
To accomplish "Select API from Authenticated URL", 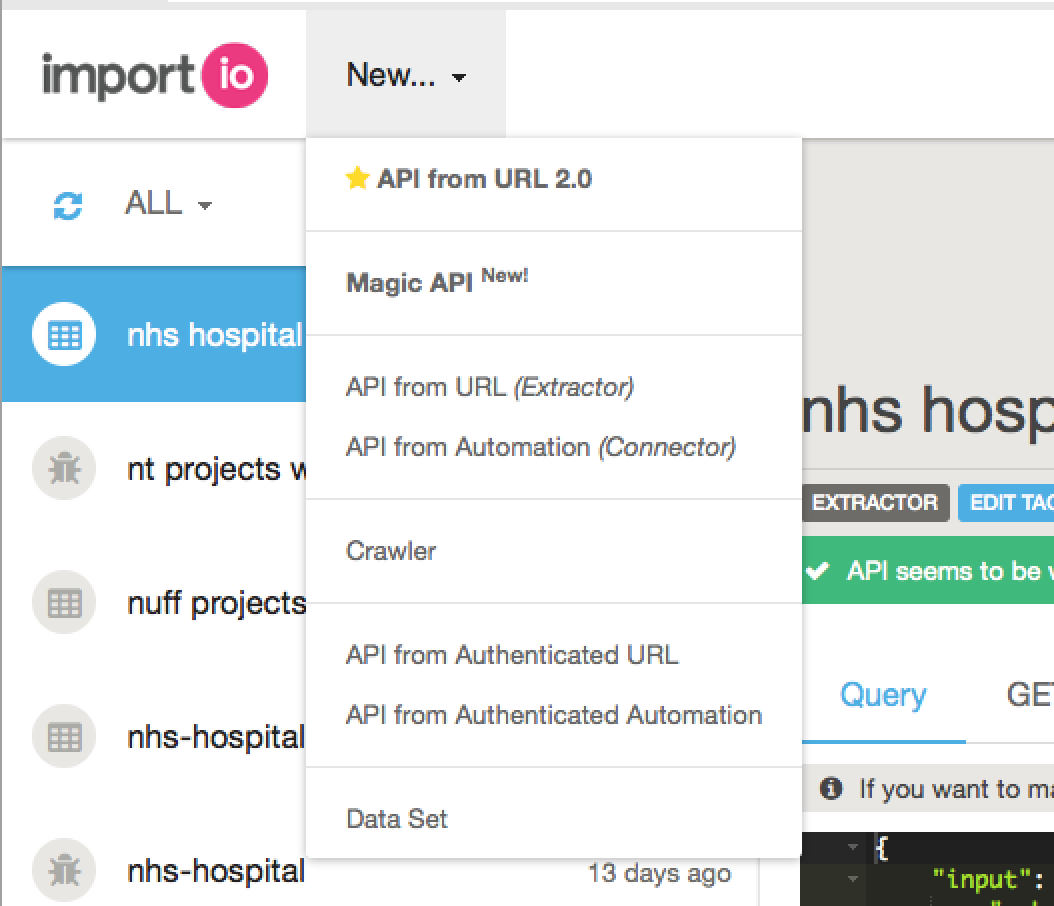I will 554,655.
